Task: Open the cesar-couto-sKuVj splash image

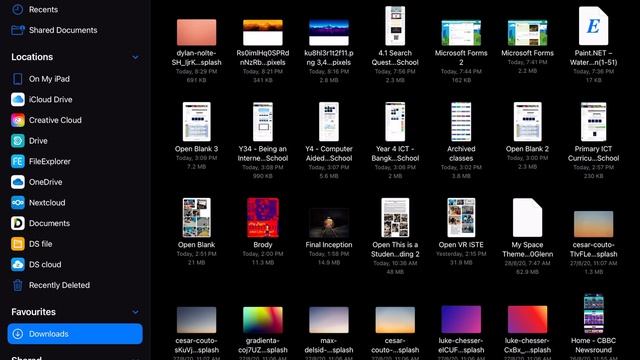Action: point(196,320)
